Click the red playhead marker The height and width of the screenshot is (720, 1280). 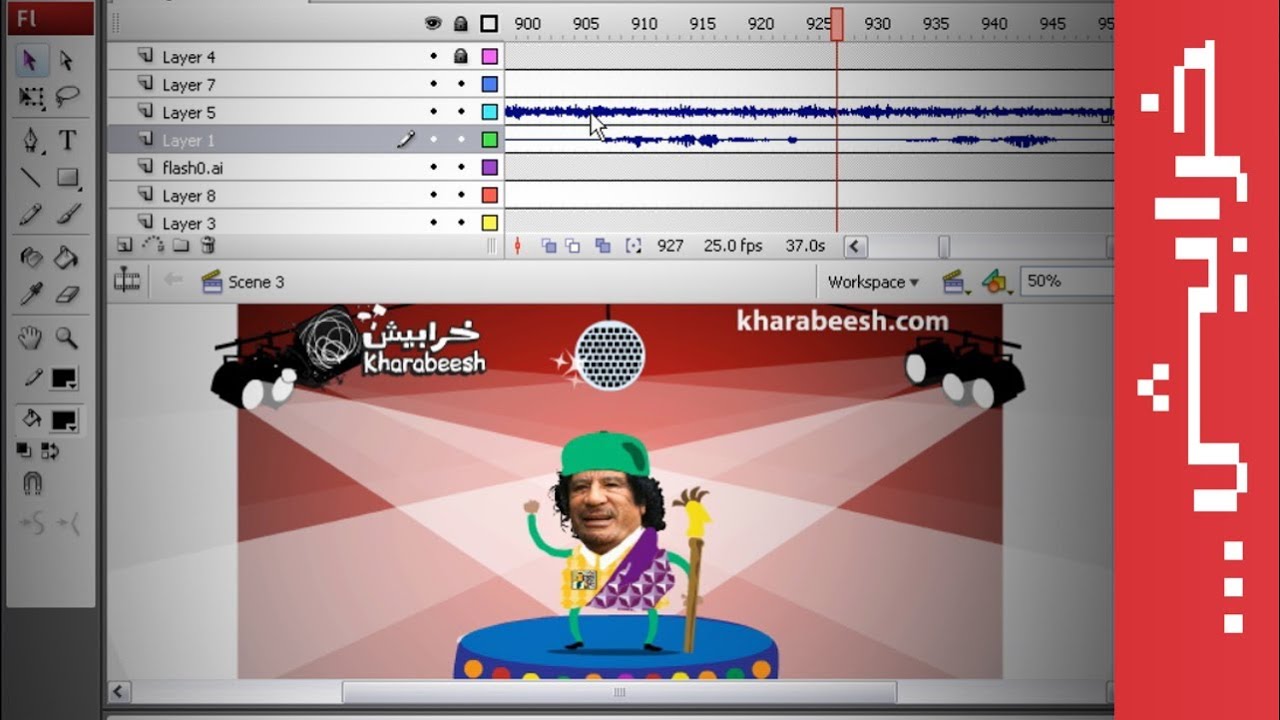pyautogui.click(x=837, y=24)
